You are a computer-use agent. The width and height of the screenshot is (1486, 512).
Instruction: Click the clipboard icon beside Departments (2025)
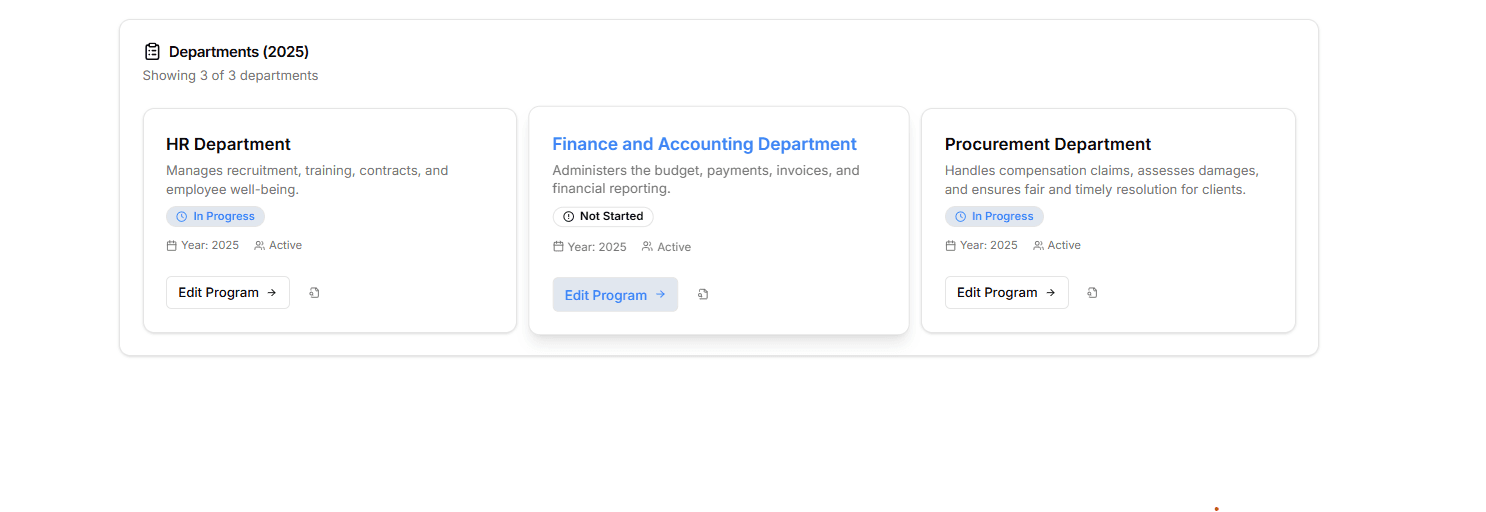point(152,51)
